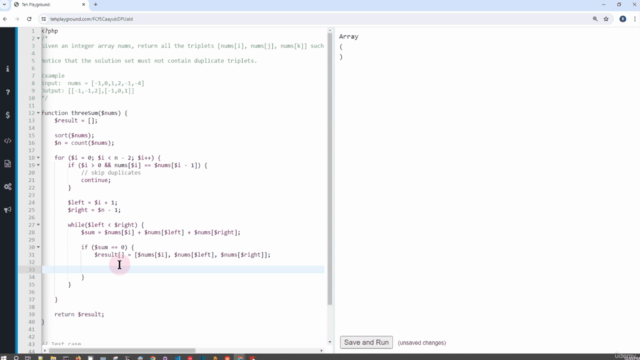Open File Explorer folder icon in the taskbar
This screenshot has height=360, width=640.
(53, 358)
